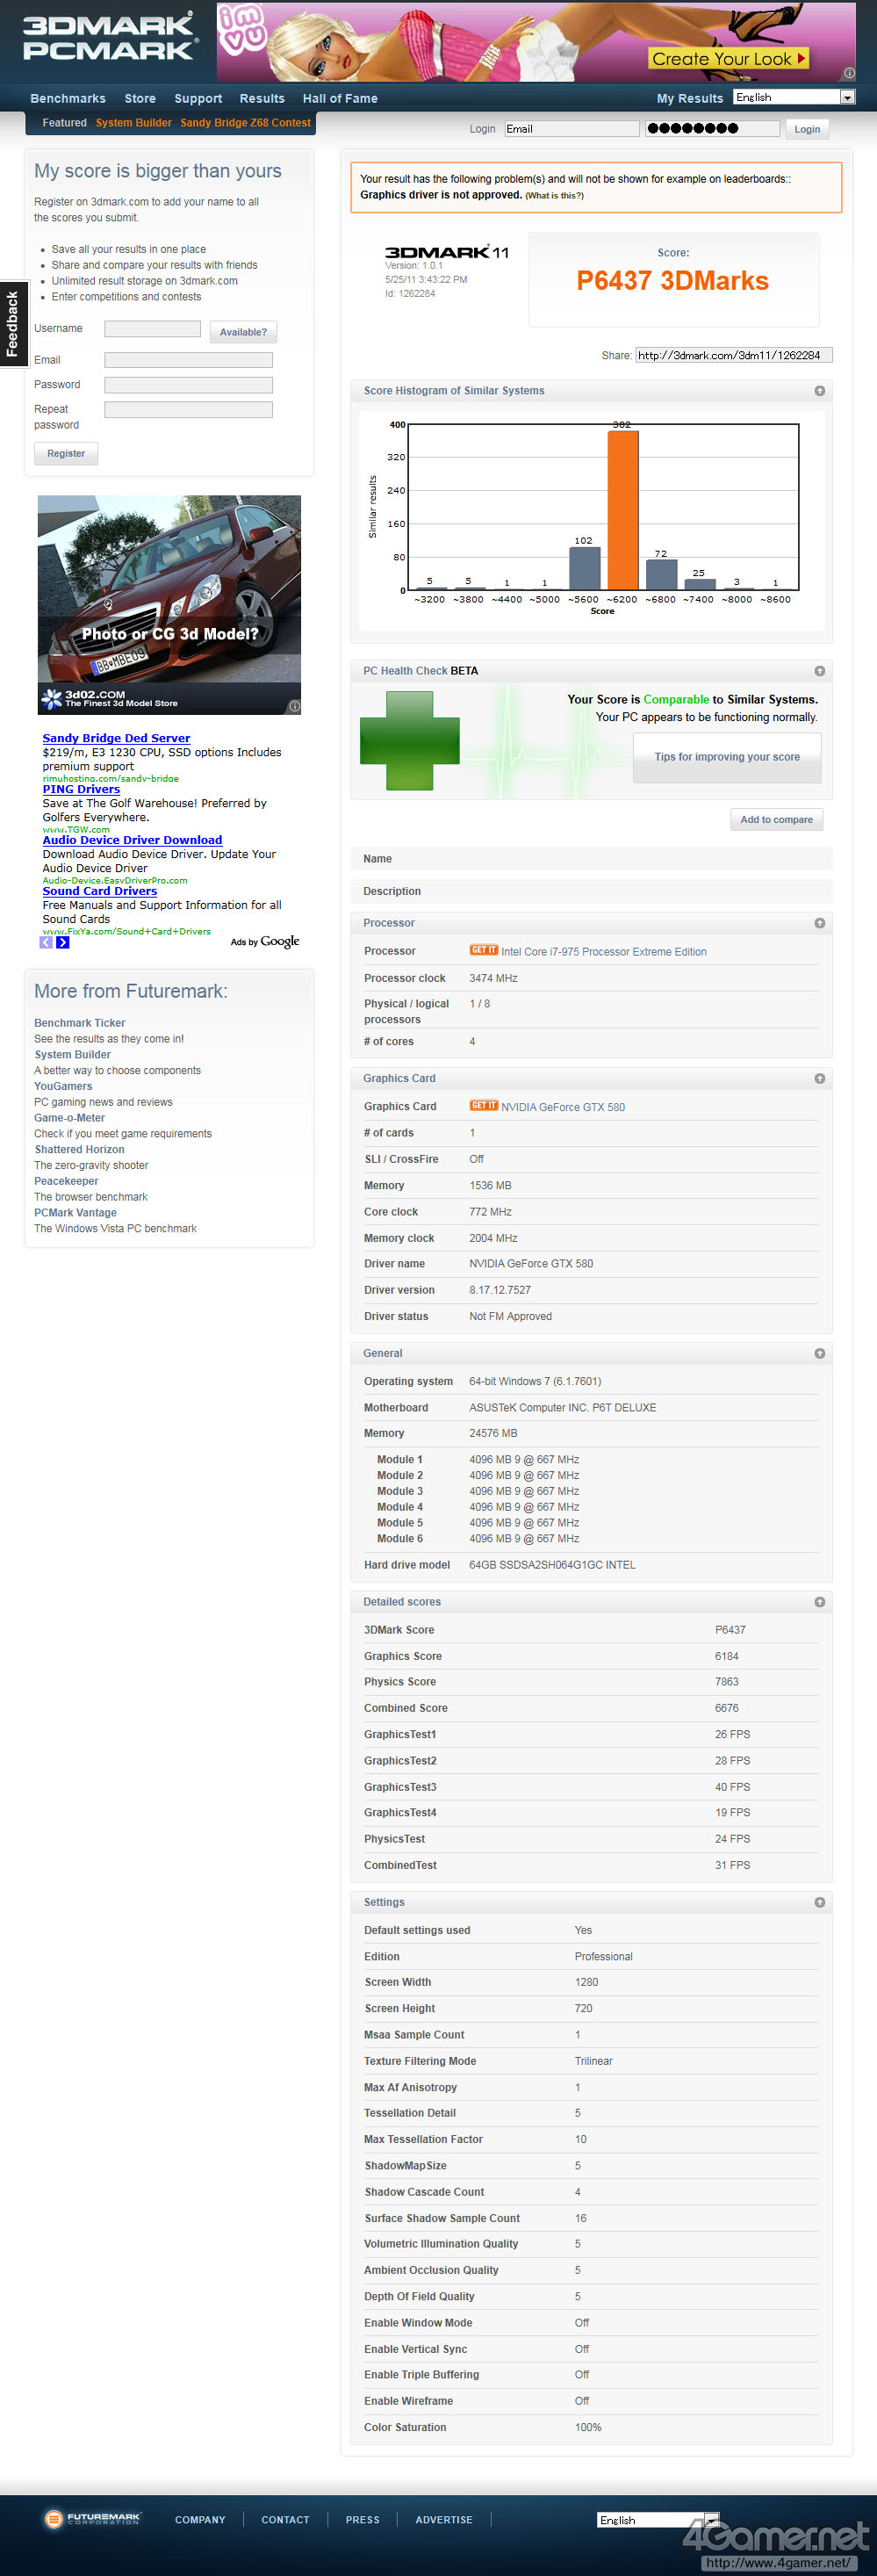Open Benchmark Ticker link
The image size is (877, 2576).
(79, 1023)
